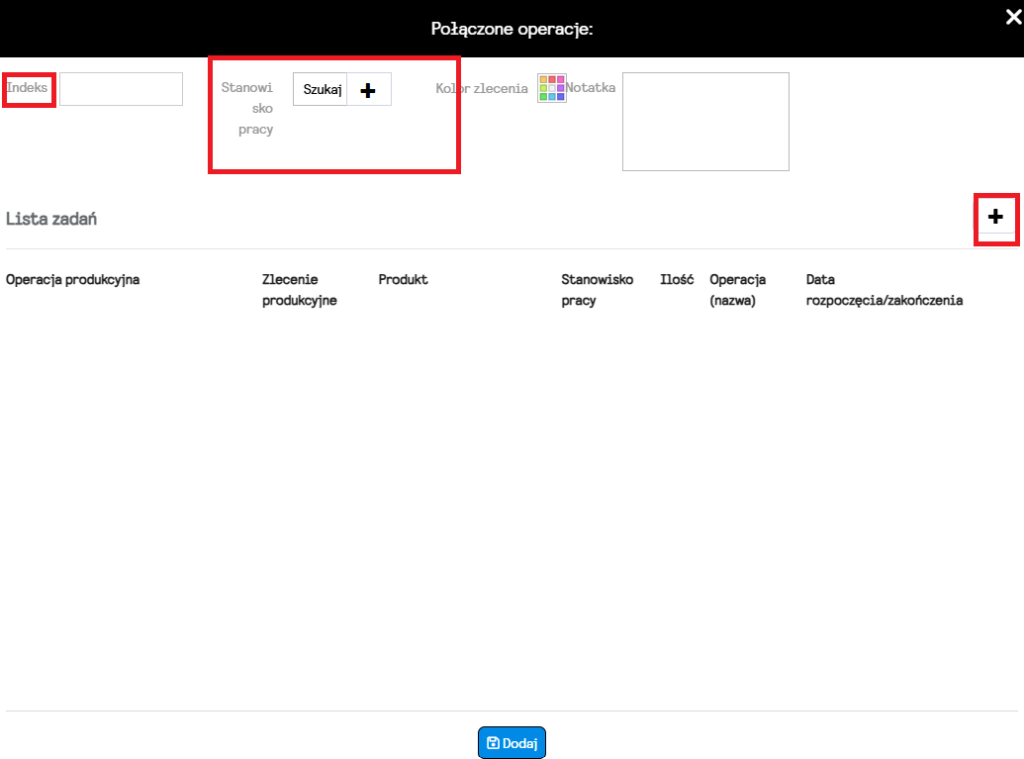Click the blue Dodaj save button
This screenshot has height=759, width=1024.
tap(512, 743)
